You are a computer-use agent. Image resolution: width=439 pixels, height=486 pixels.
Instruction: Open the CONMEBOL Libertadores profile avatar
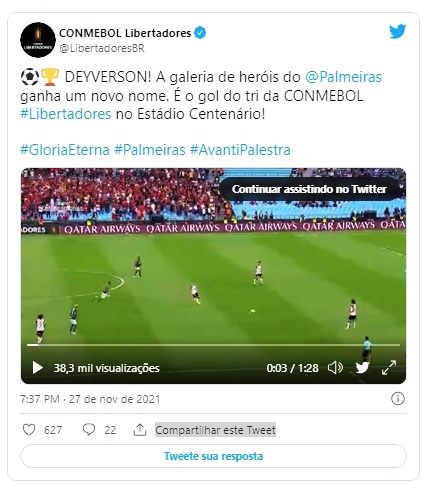coord(38,40)
